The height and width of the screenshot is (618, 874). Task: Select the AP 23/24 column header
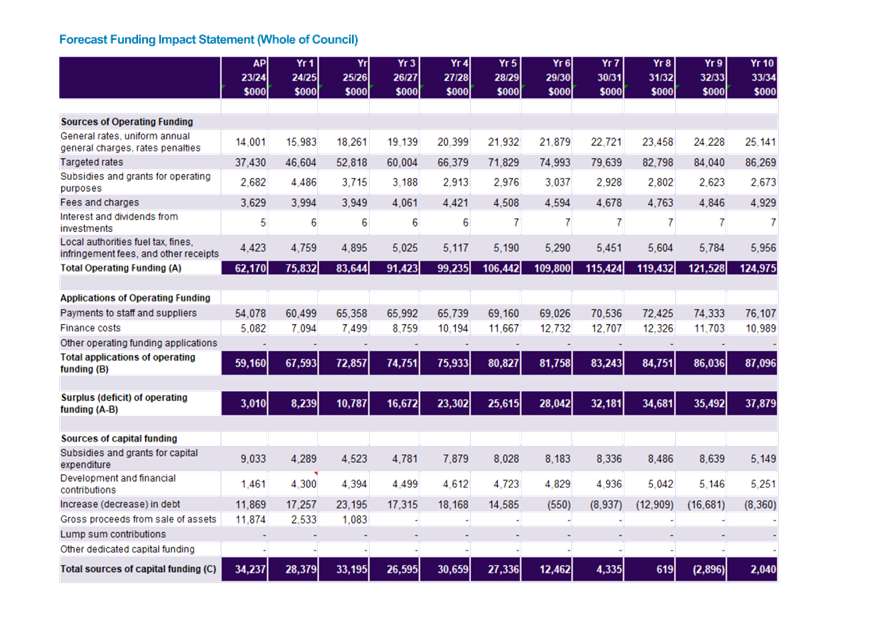click(x=245, y=77)
